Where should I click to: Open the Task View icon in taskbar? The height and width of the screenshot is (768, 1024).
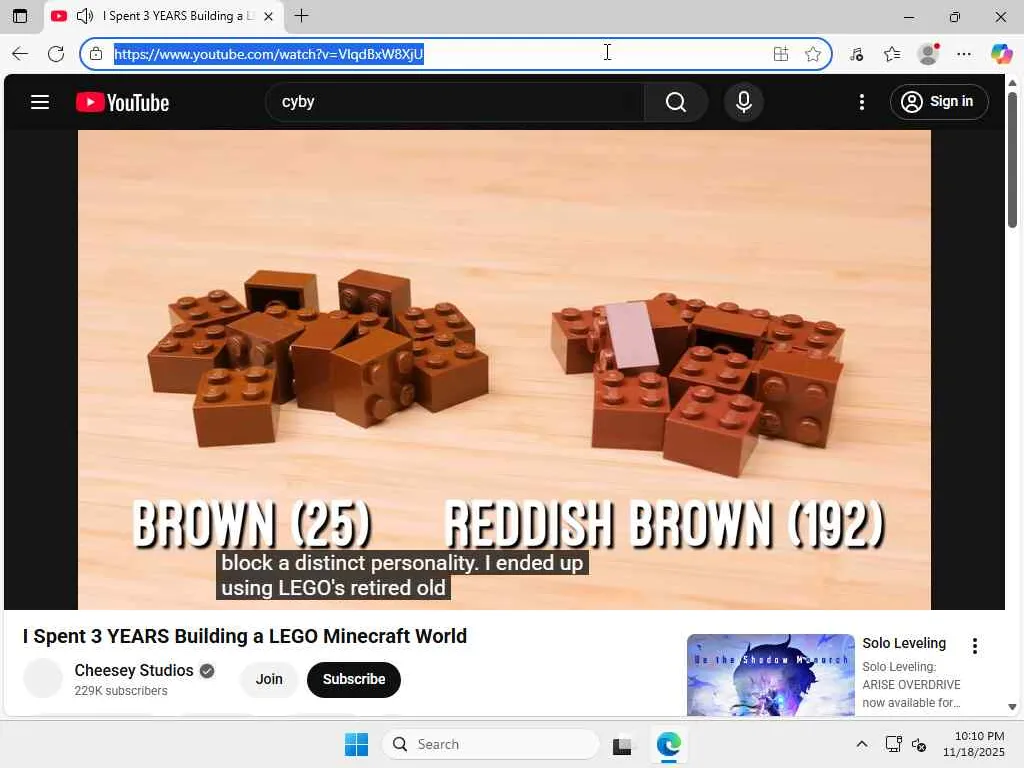[x=622, y=745]
